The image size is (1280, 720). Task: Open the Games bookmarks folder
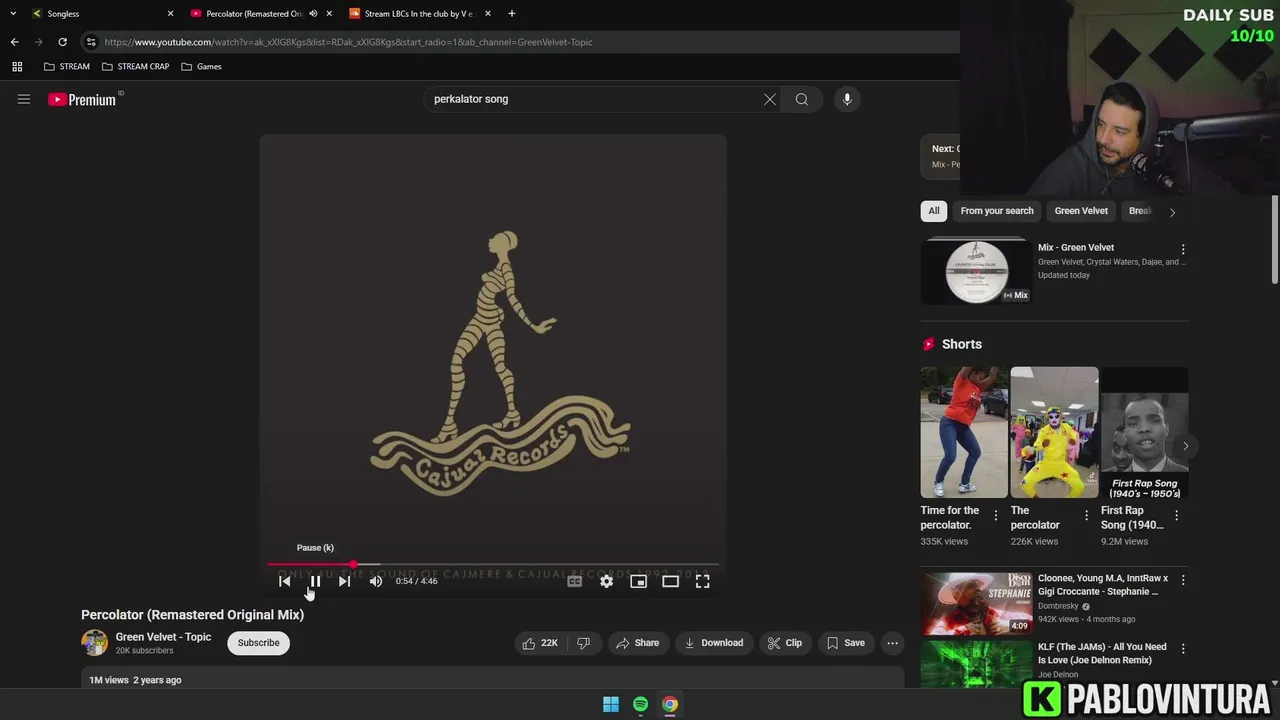(202, 67)
